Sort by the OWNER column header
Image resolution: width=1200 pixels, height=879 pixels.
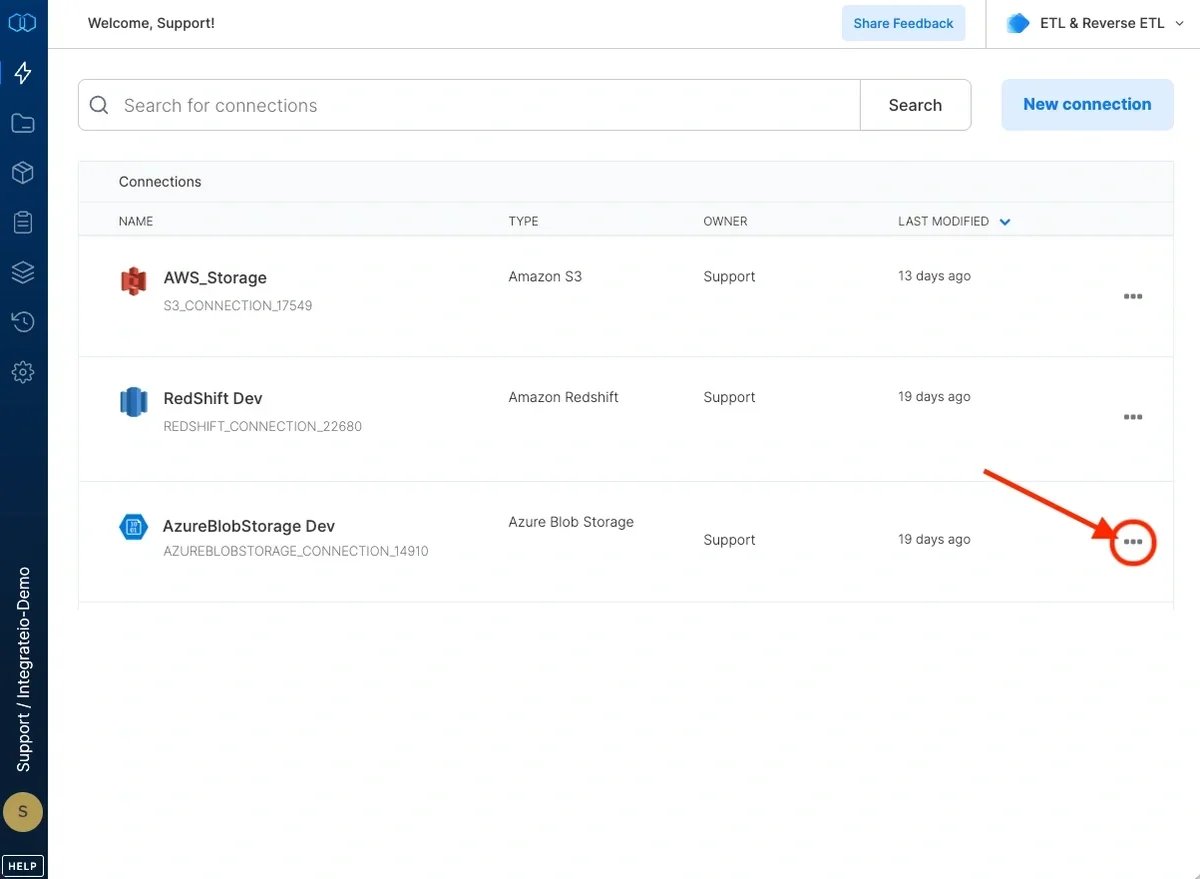tap(725, 221)
